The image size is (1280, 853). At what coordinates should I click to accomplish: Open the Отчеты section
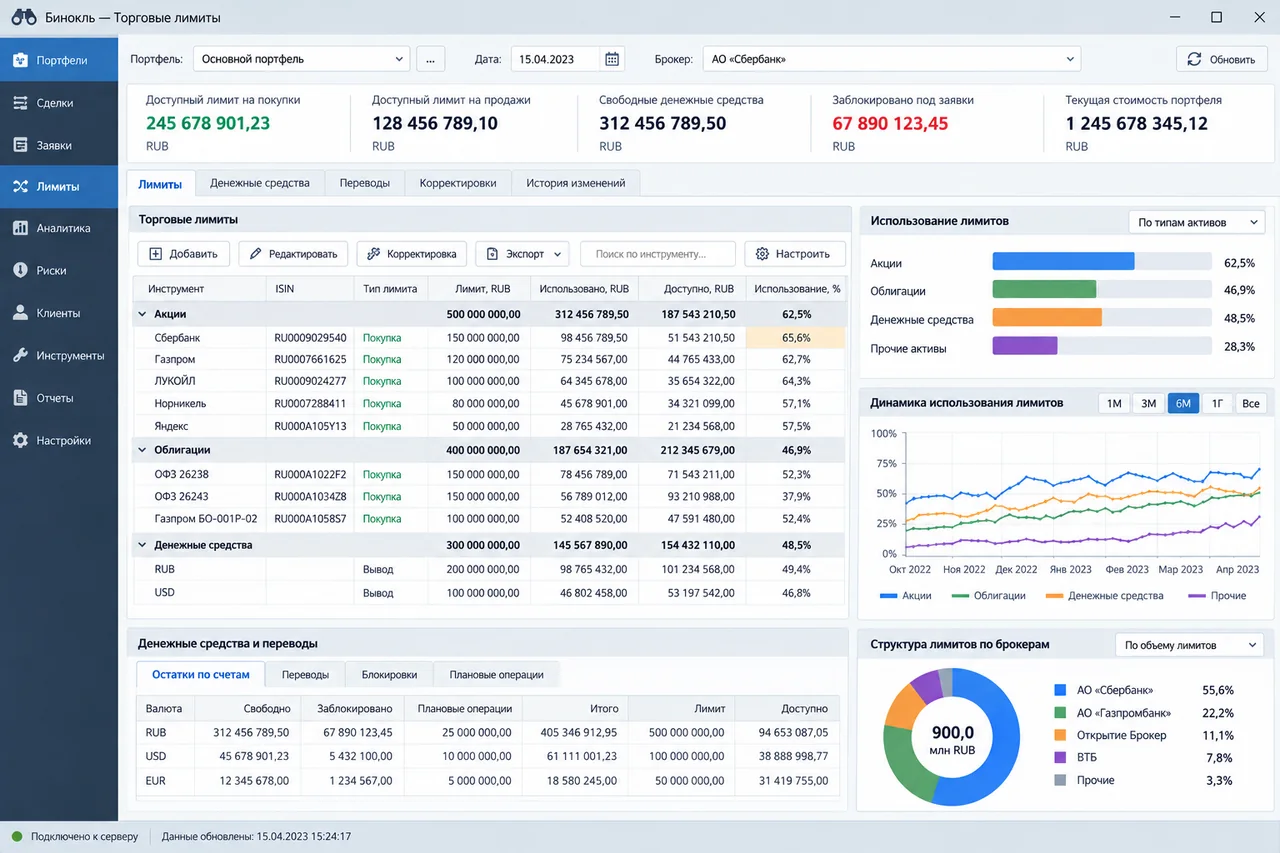[x=59, y=398]
